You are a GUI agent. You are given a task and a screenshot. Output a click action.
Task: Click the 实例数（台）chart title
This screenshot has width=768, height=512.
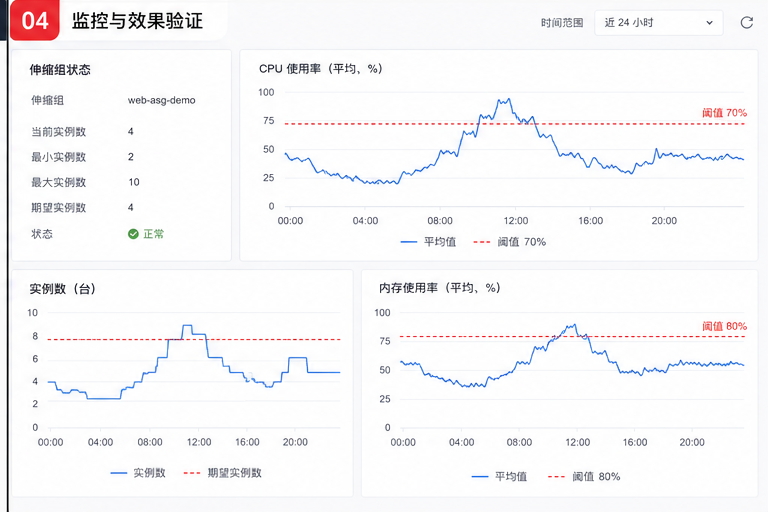(63, 289)
